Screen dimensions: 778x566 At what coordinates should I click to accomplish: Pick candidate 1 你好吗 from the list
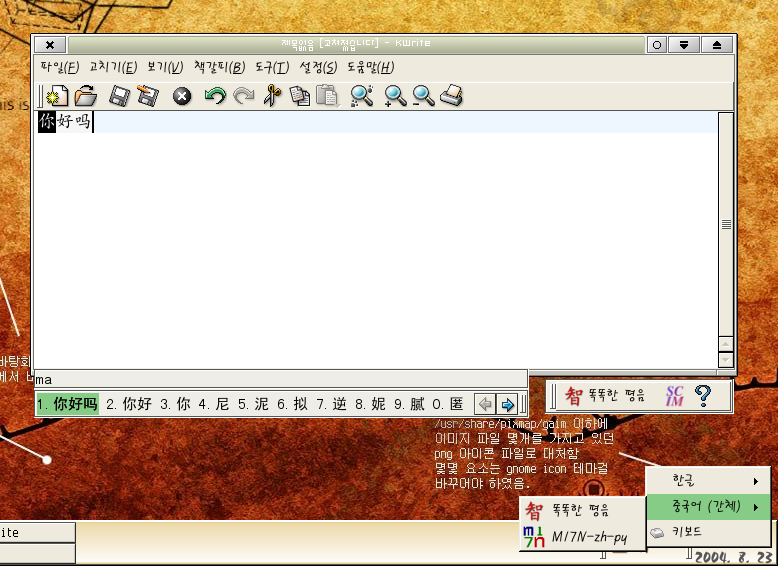(x=68, y=405)
